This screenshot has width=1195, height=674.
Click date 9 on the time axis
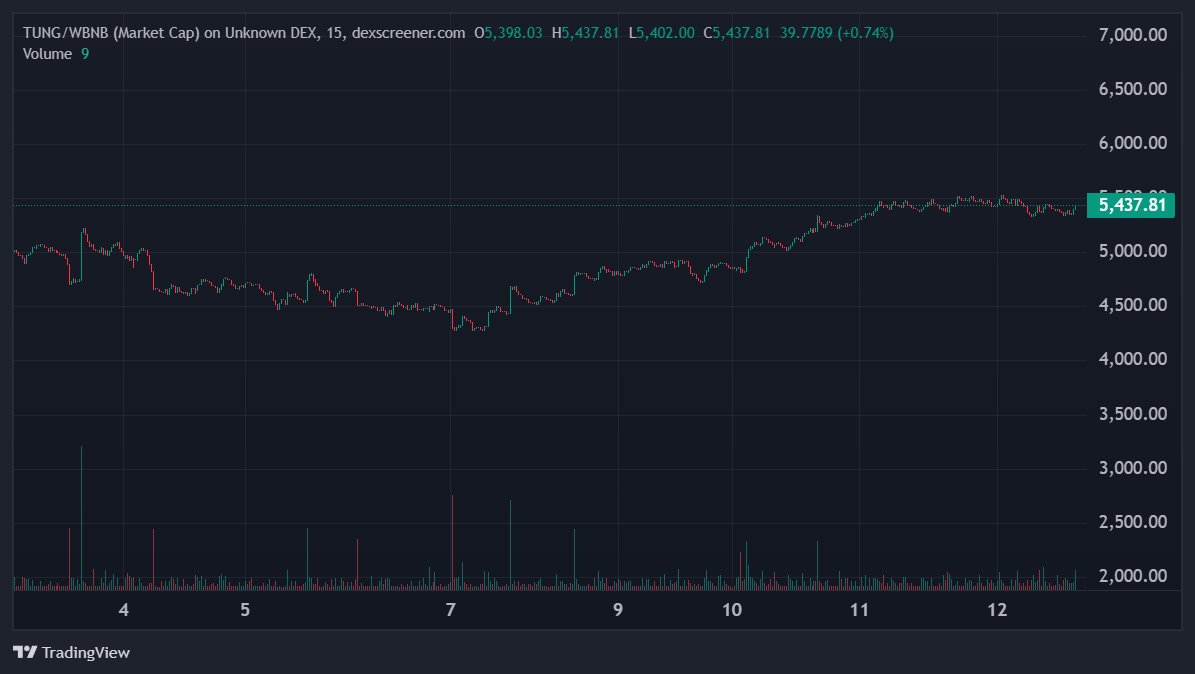click(618, 610)
